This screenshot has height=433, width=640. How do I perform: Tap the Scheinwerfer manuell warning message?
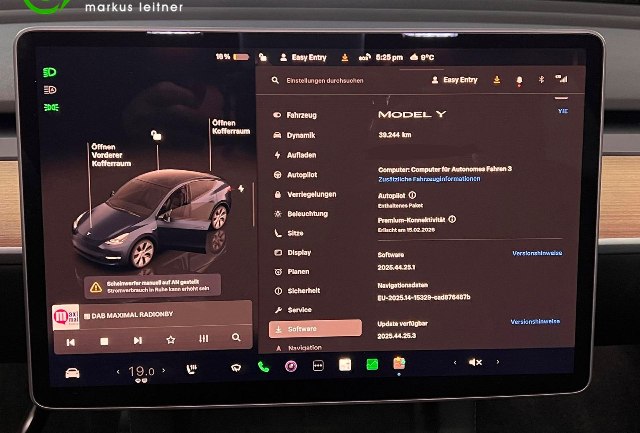coord(152,286)
